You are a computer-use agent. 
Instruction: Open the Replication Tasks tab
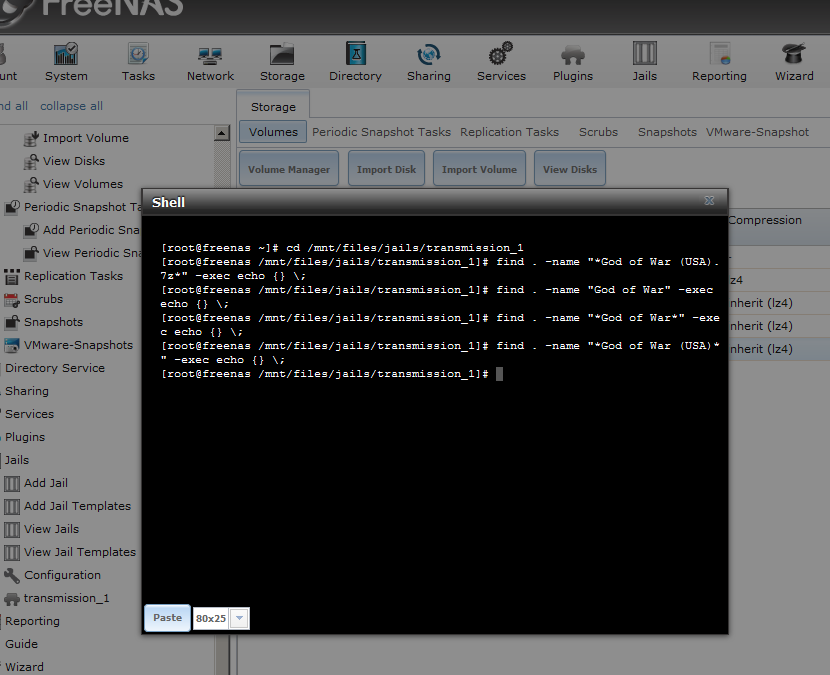point(509,132)
